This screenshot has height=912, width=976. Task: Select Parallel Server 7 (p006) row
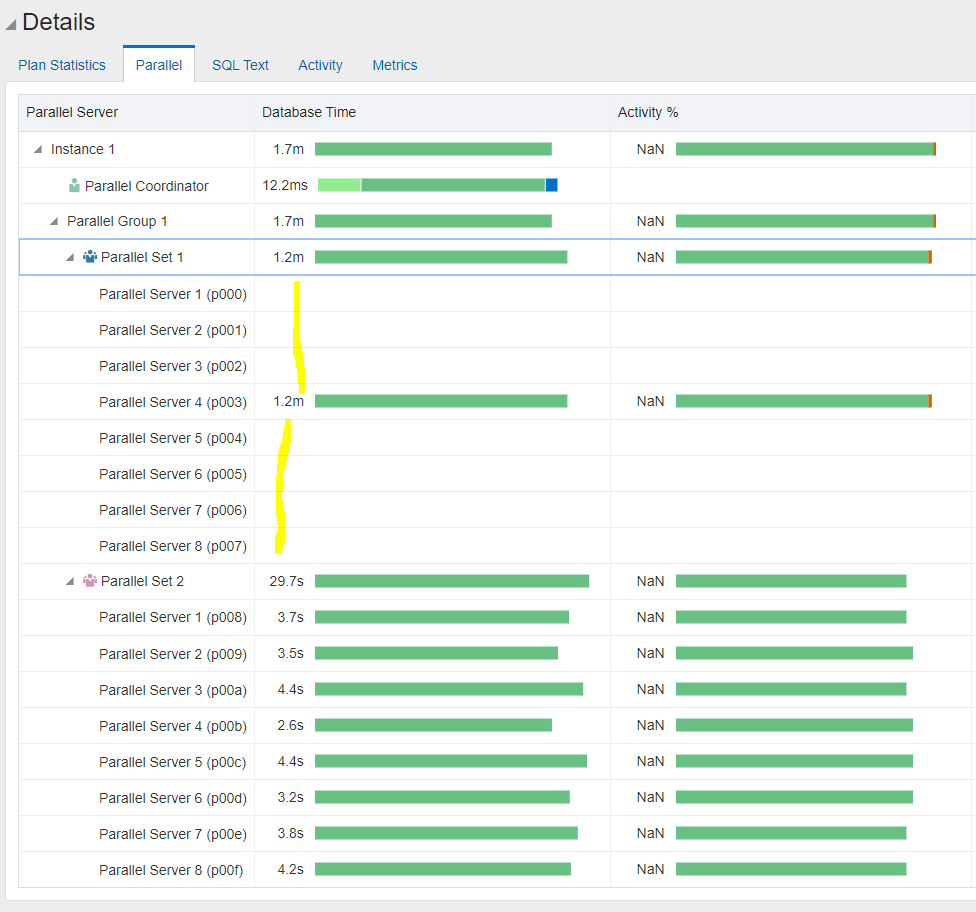pyautogui.click(x=497, y=510)
